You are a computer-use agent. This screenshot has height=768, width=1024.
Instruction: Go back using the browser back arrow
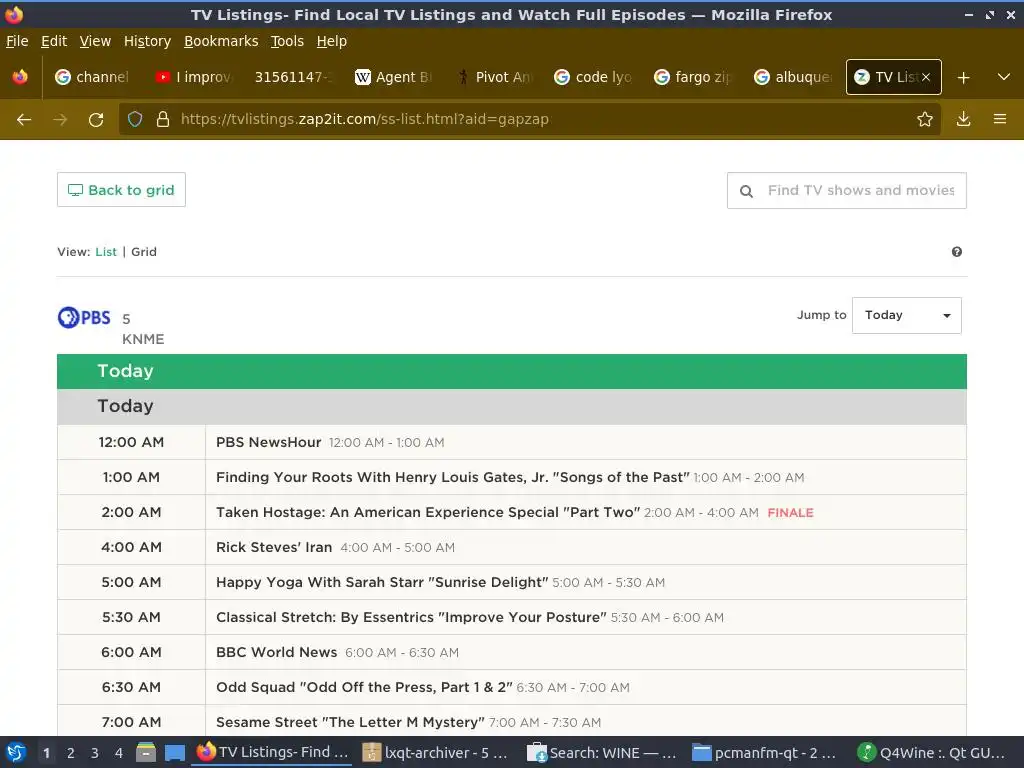coord(24,120)
